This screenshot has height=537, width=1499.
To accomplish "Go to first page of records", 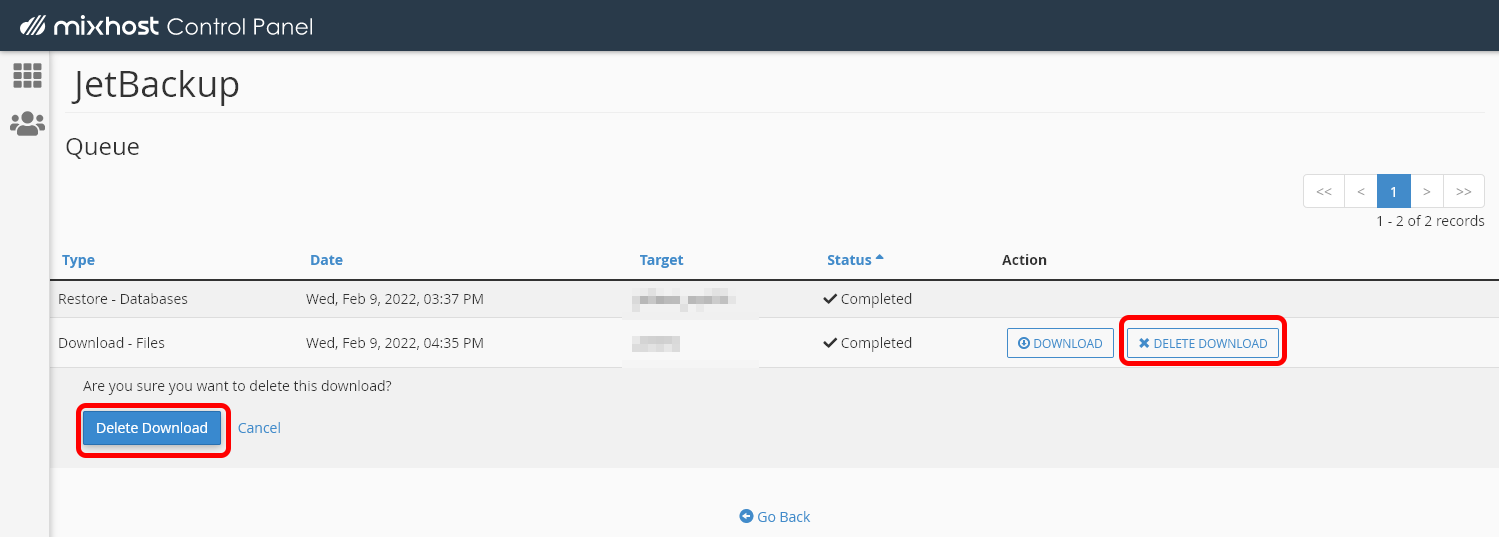I will (1323, 191).
